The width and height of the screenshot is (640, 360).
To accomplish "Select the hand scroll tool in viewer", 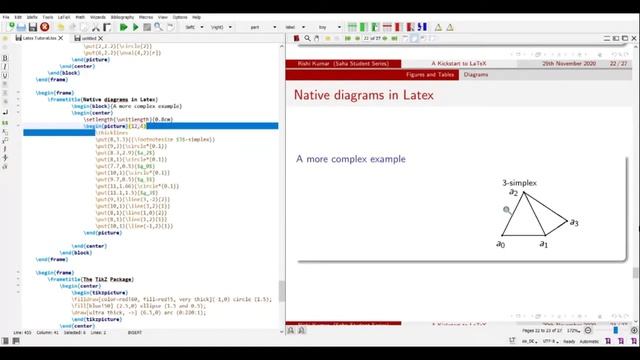I will click(316, 38).
